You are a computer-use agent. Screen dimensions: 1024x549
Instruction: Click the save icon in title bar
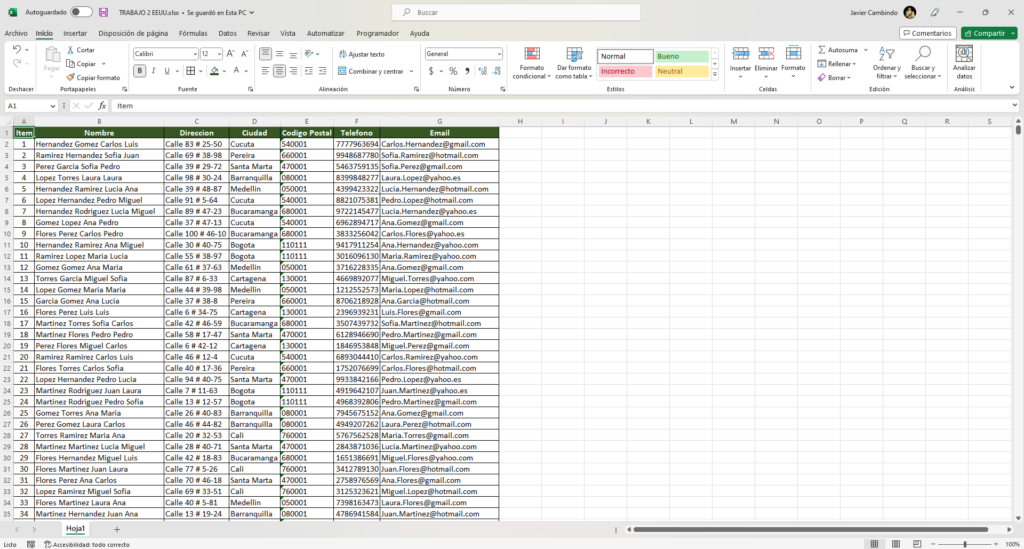[103, 12]
